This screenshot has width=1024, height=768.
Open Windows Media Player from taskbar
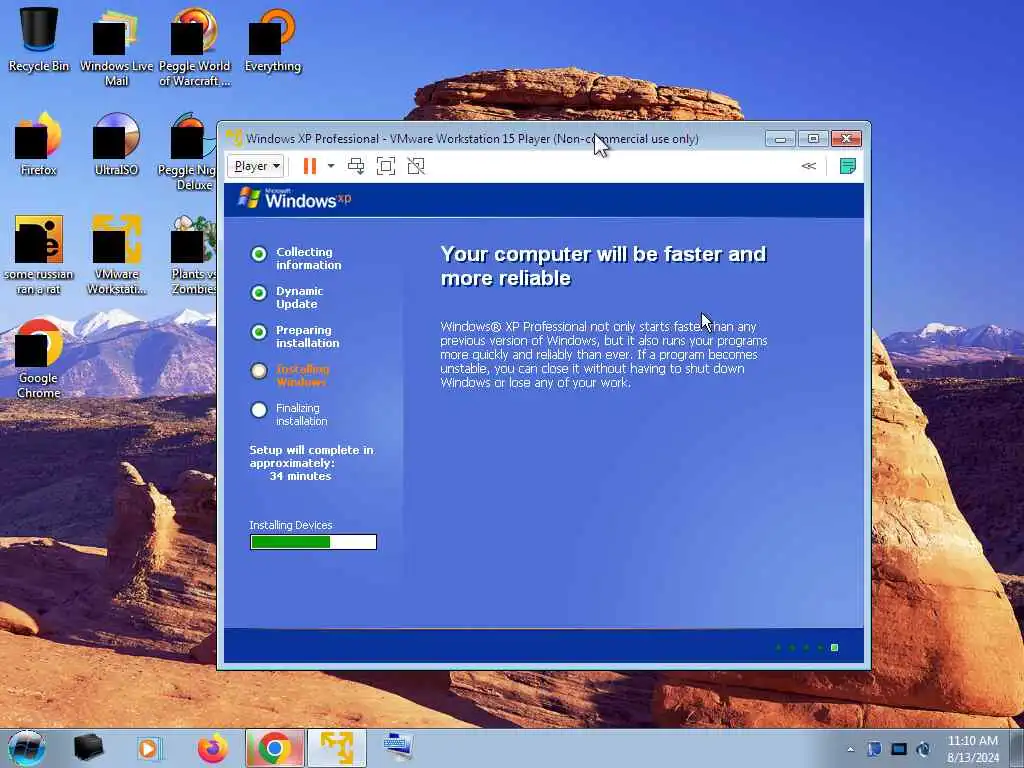(x=149, y=748)
